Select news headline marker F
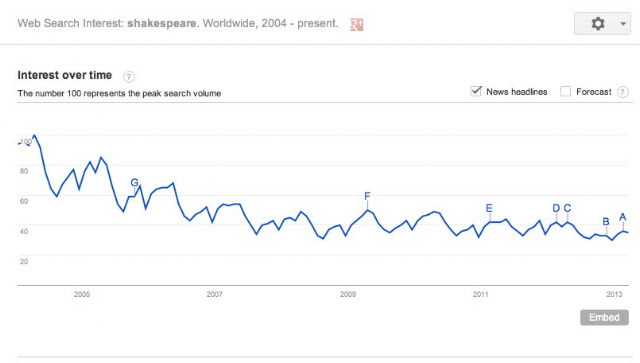The height and width of the screenshot is (363, 640). pyautogui.click(x=367, y=196)
